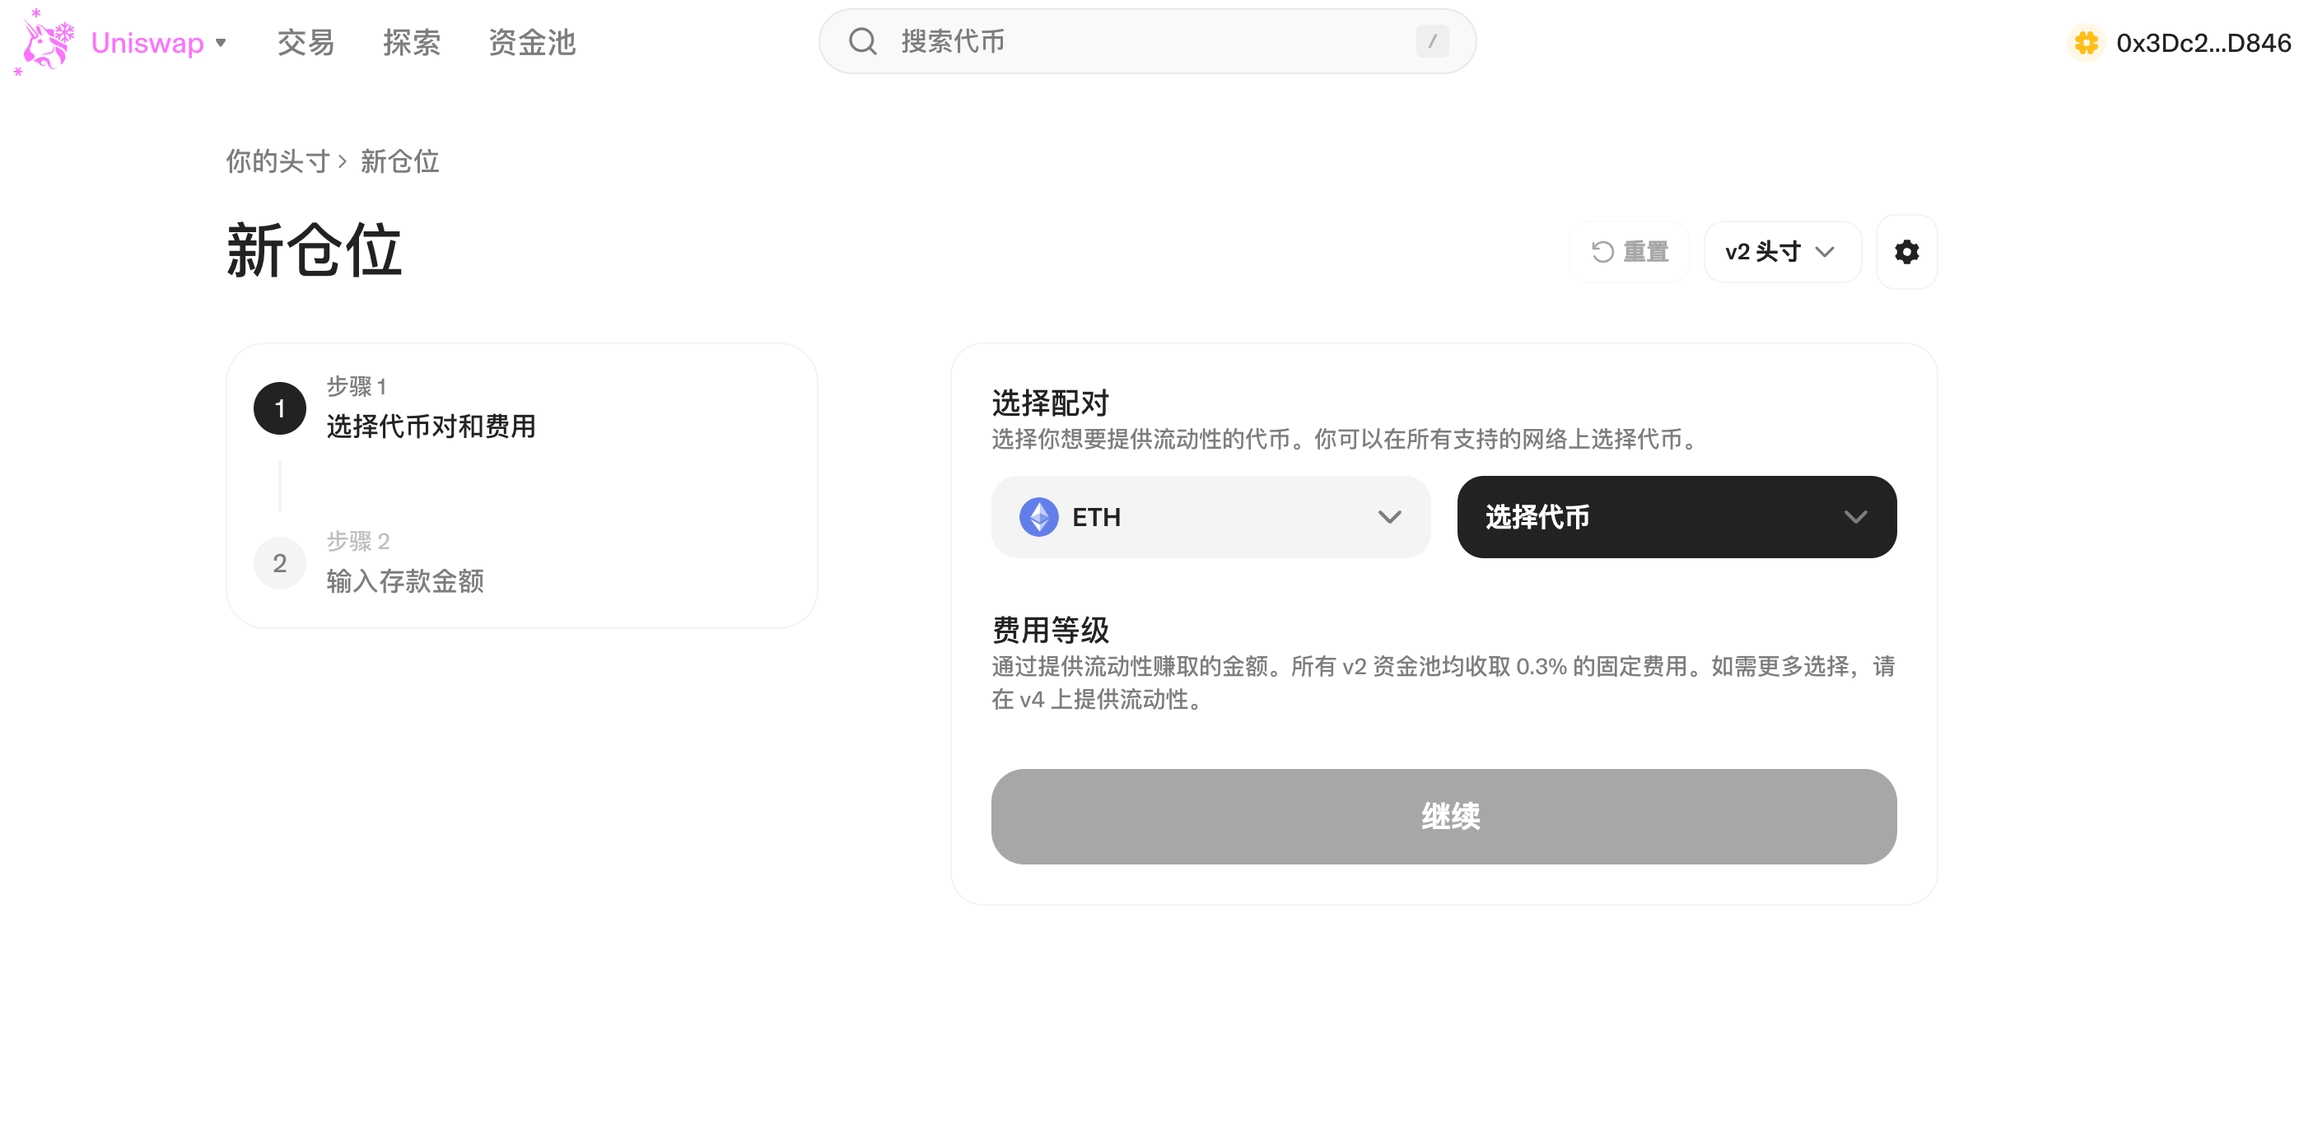The height and width of the screenshot is (1123, 2304).
Task: Open the 探索 navigation item
Action: (x=412, y=43)
